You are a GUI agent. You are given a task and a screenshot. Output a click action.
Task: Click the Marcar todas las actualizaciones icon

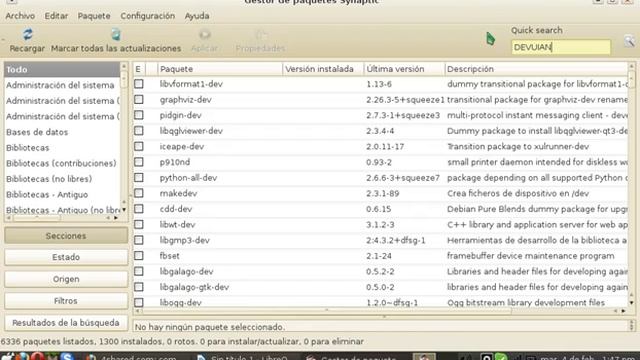click(x=116, y=34)
